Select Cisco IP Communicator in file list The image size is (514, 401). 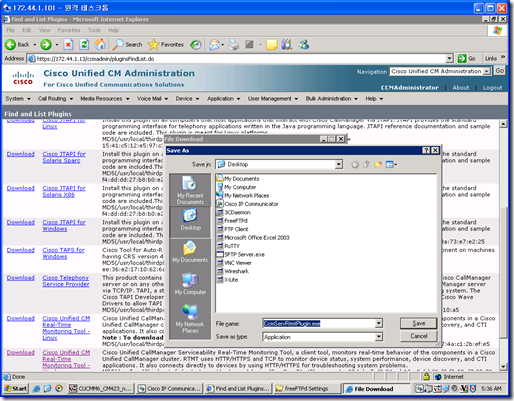coord(248,204)
